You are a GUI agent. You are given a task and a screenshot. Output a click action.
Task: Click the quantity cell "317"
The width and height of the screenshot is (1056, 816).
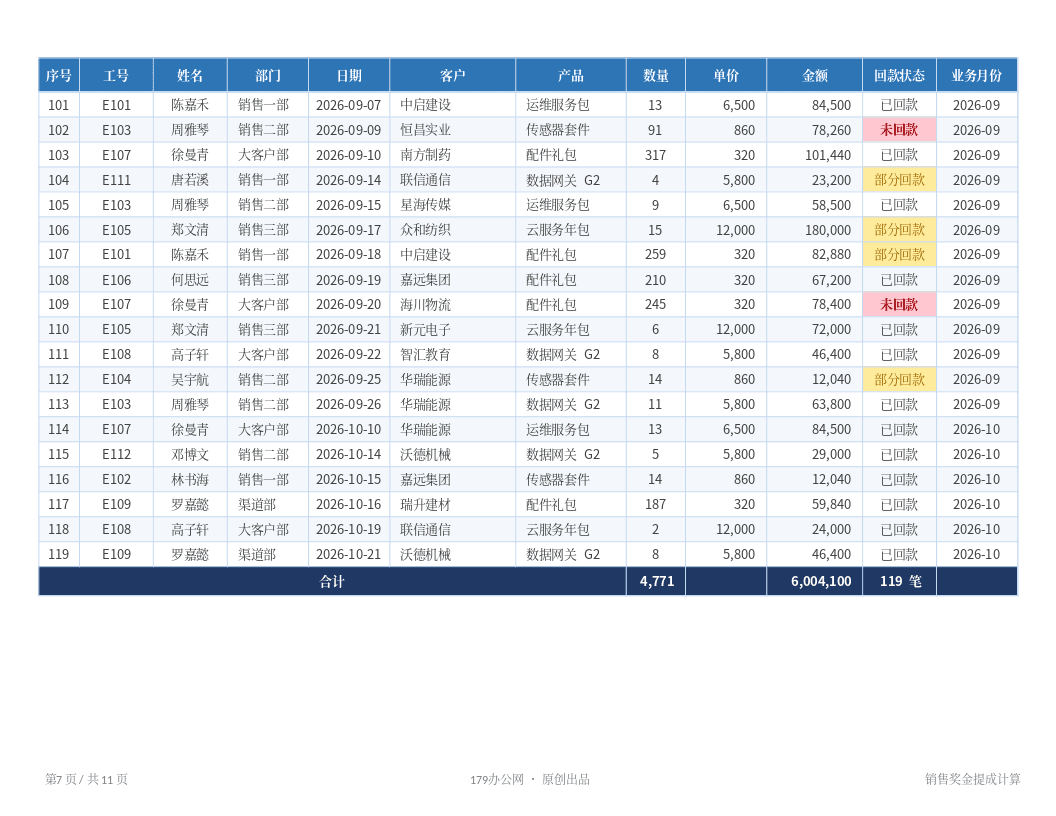655,155
